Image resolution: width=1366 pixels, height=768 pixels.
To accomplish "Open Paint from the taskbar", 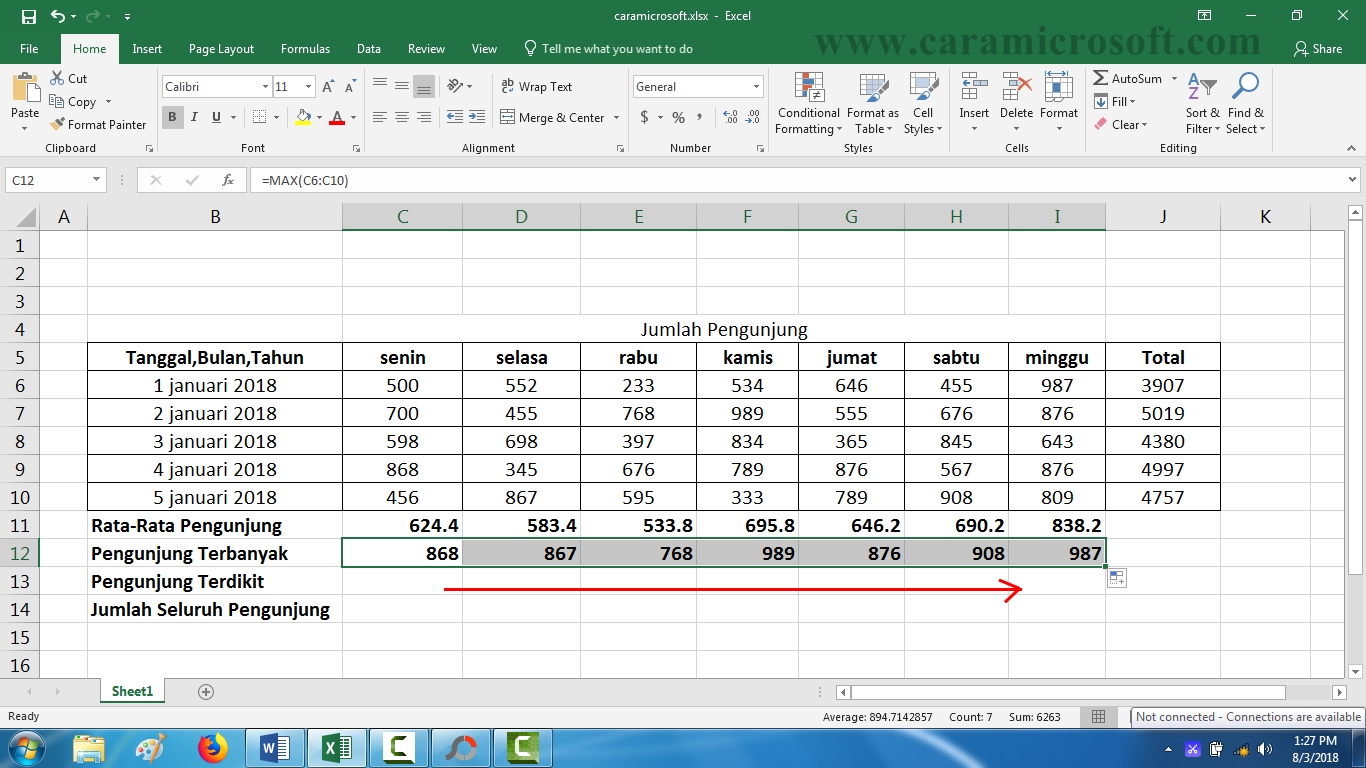I will 150,748.
